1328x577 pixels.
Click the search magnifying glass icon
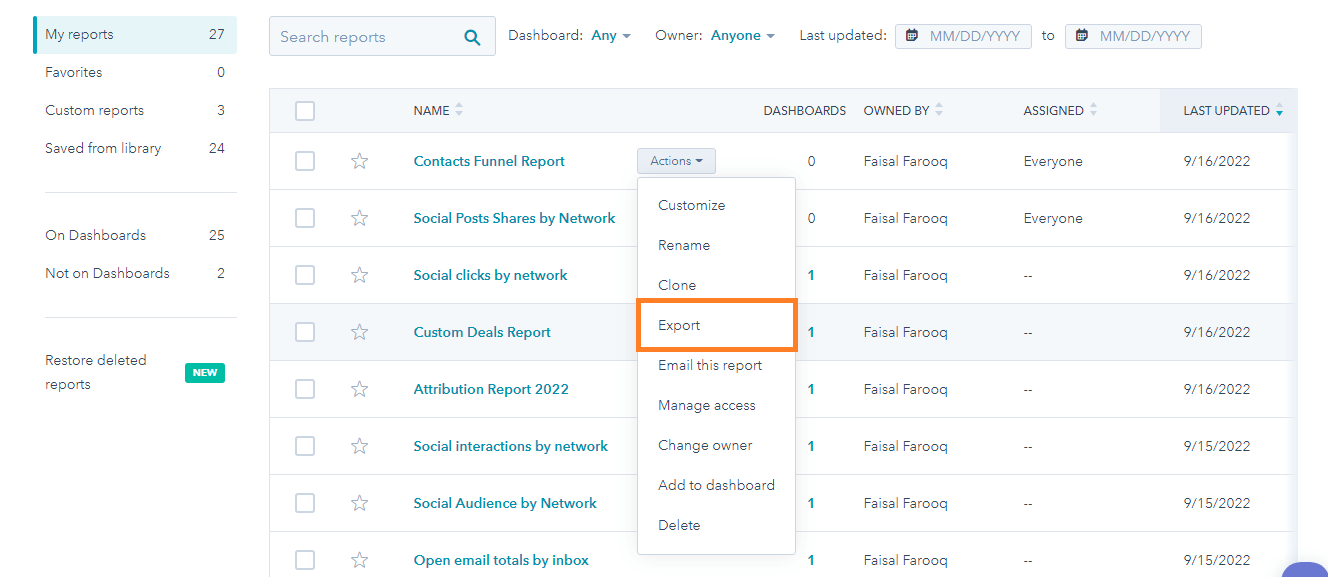point(471,36)
